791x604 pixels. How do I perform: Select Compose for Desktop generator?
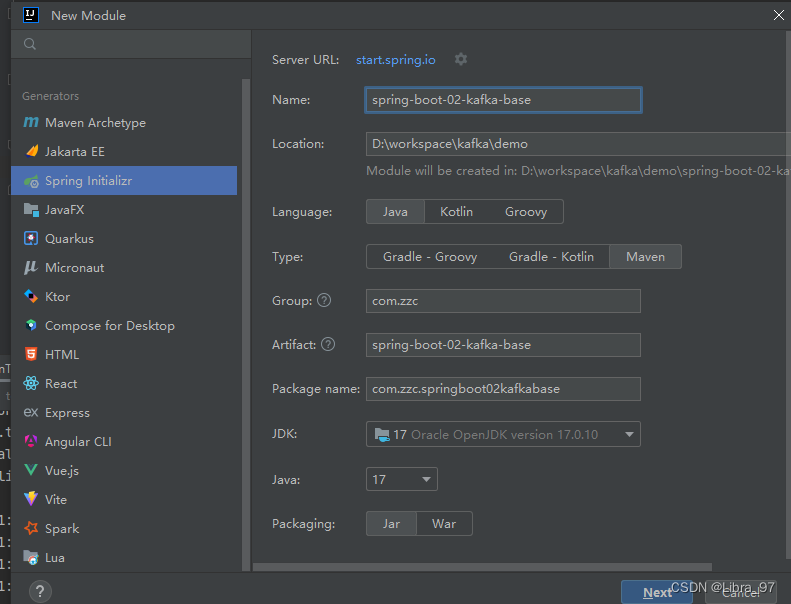pyautogui.click(x=110, y=325)
